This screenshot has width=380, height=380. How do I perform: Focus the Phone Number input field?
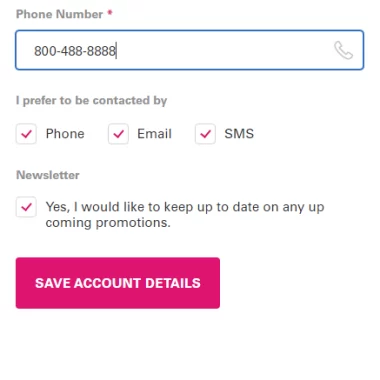click(x=190, y=50)
